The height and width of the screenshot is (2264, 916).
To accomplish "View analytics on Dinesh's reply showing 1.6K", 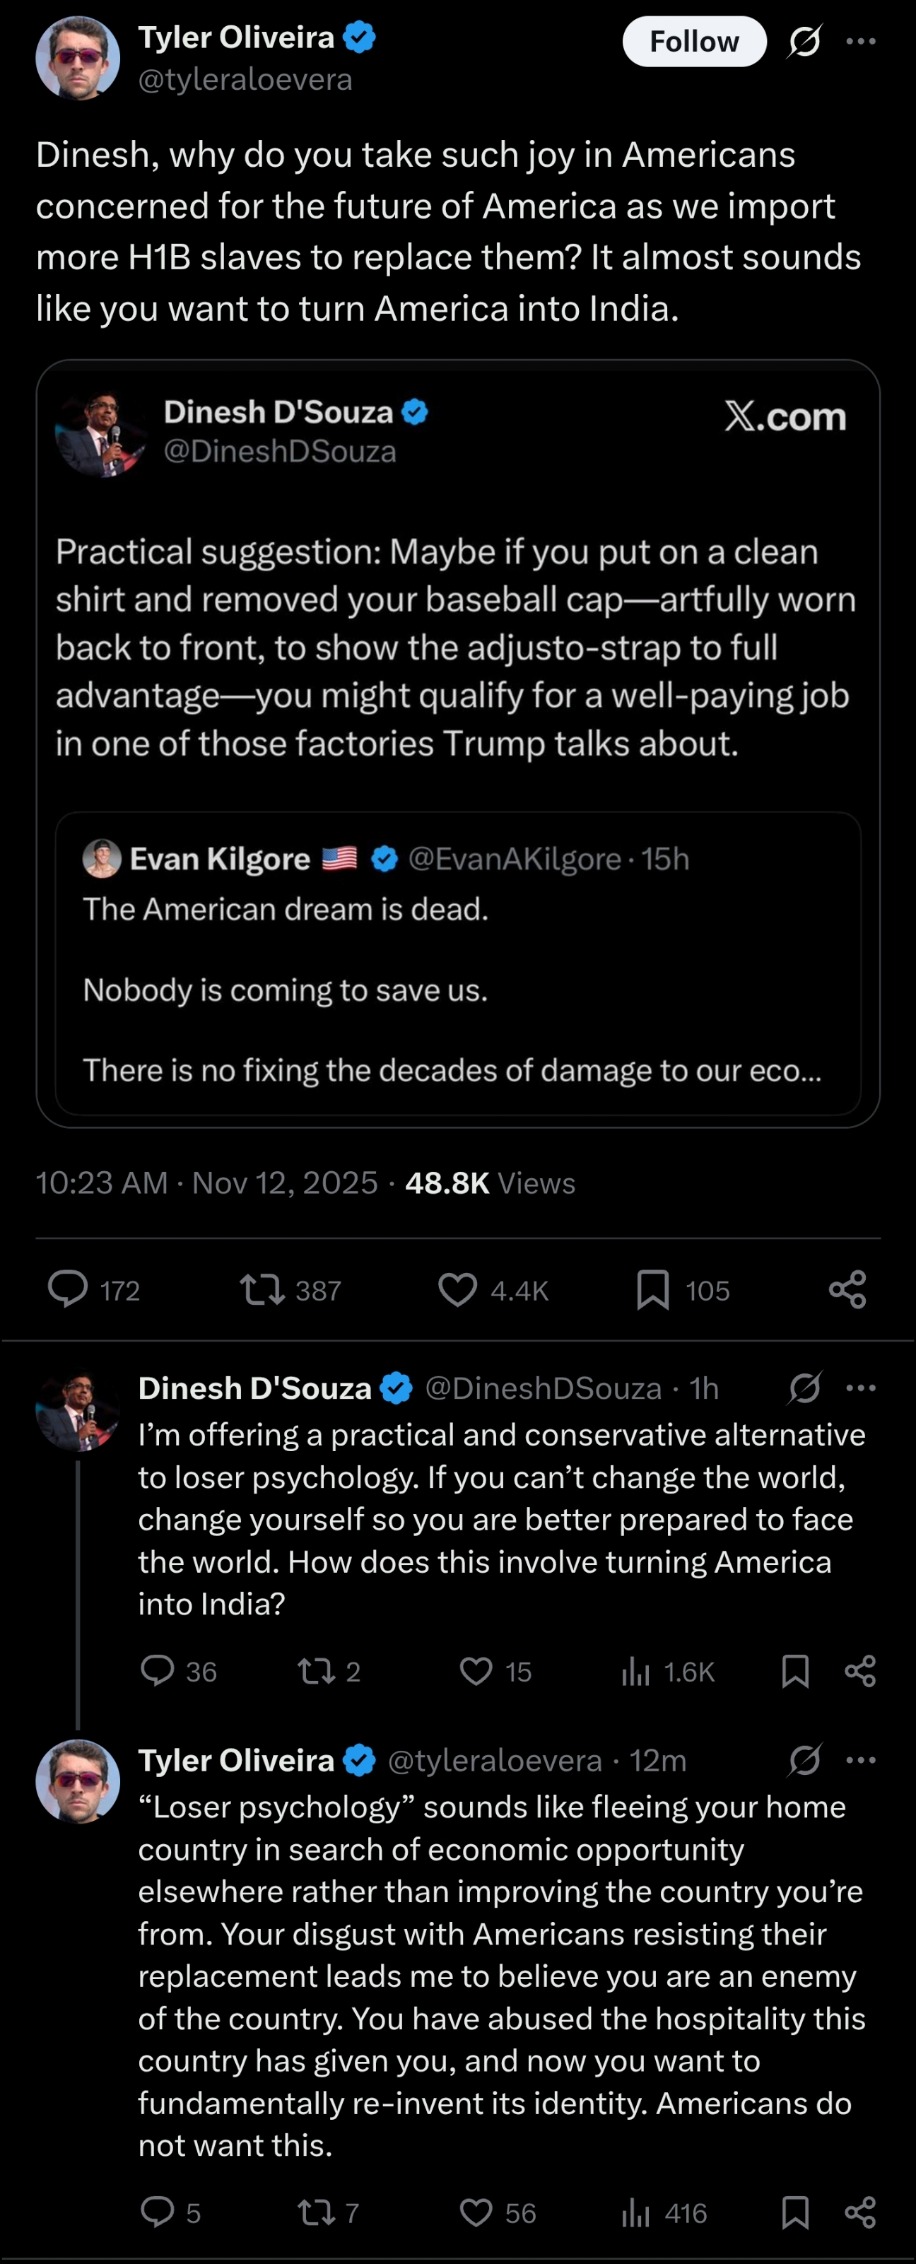I will coord(636,1671).
